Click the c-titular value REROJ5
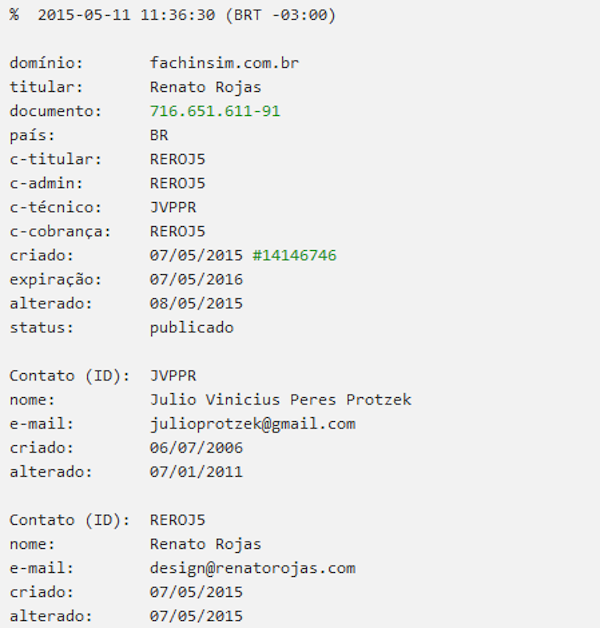Screen dimensions: 600x628 [177, 159]
